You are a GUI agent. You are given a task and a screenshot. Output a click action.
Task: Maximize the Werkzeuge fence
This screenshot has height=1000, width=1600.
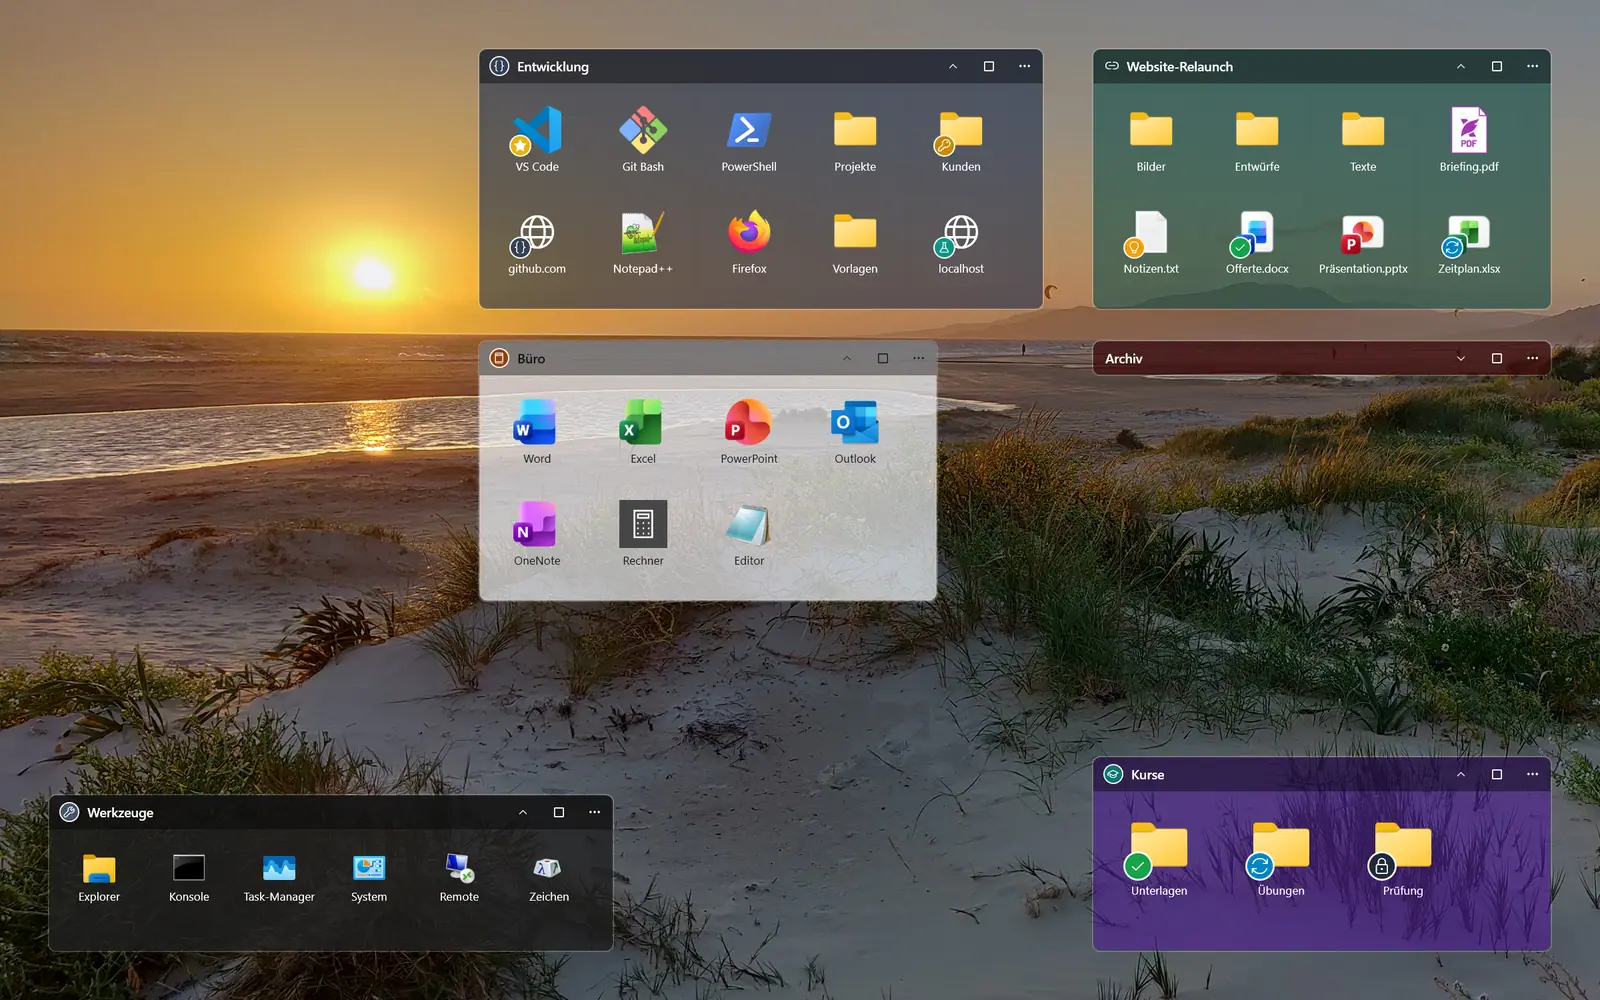click(x=559, y=812)
